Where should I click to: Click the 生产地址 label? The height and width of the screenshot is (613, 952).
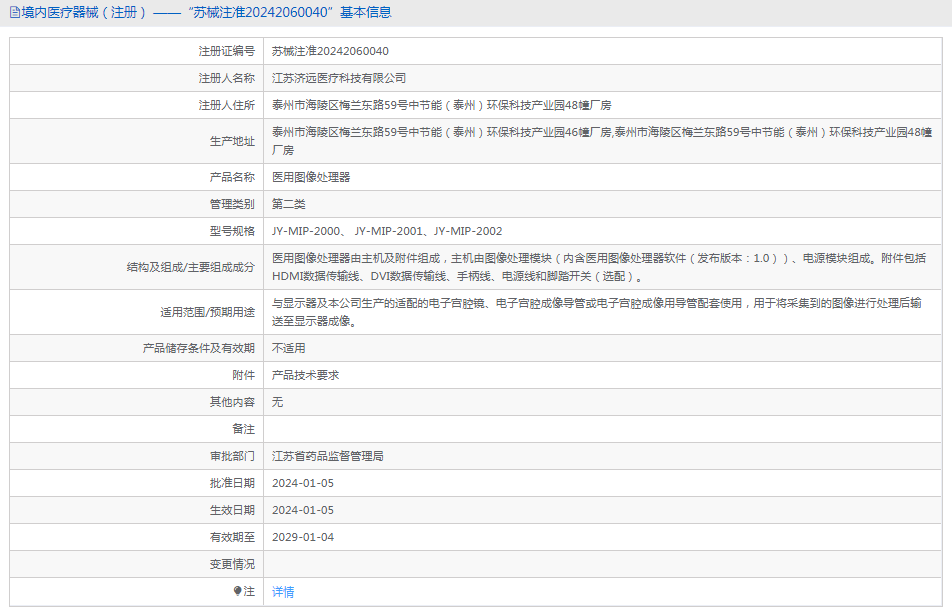pos(232,141)
